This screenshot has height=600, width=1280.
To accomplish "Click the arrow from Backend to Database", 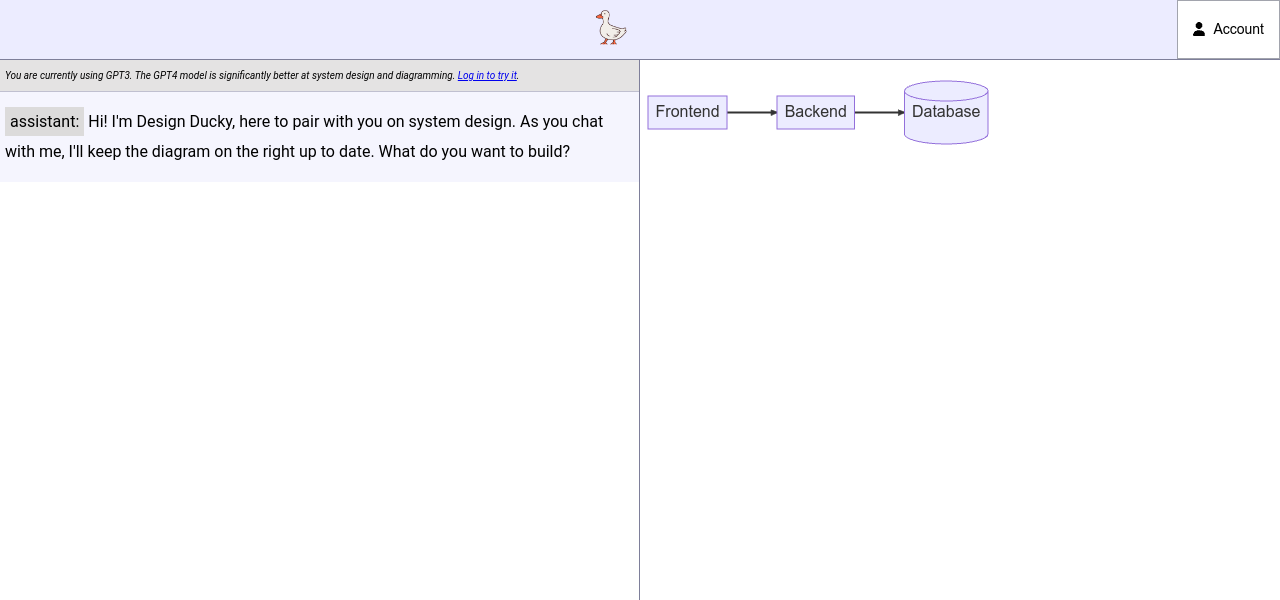I will 877,113.
